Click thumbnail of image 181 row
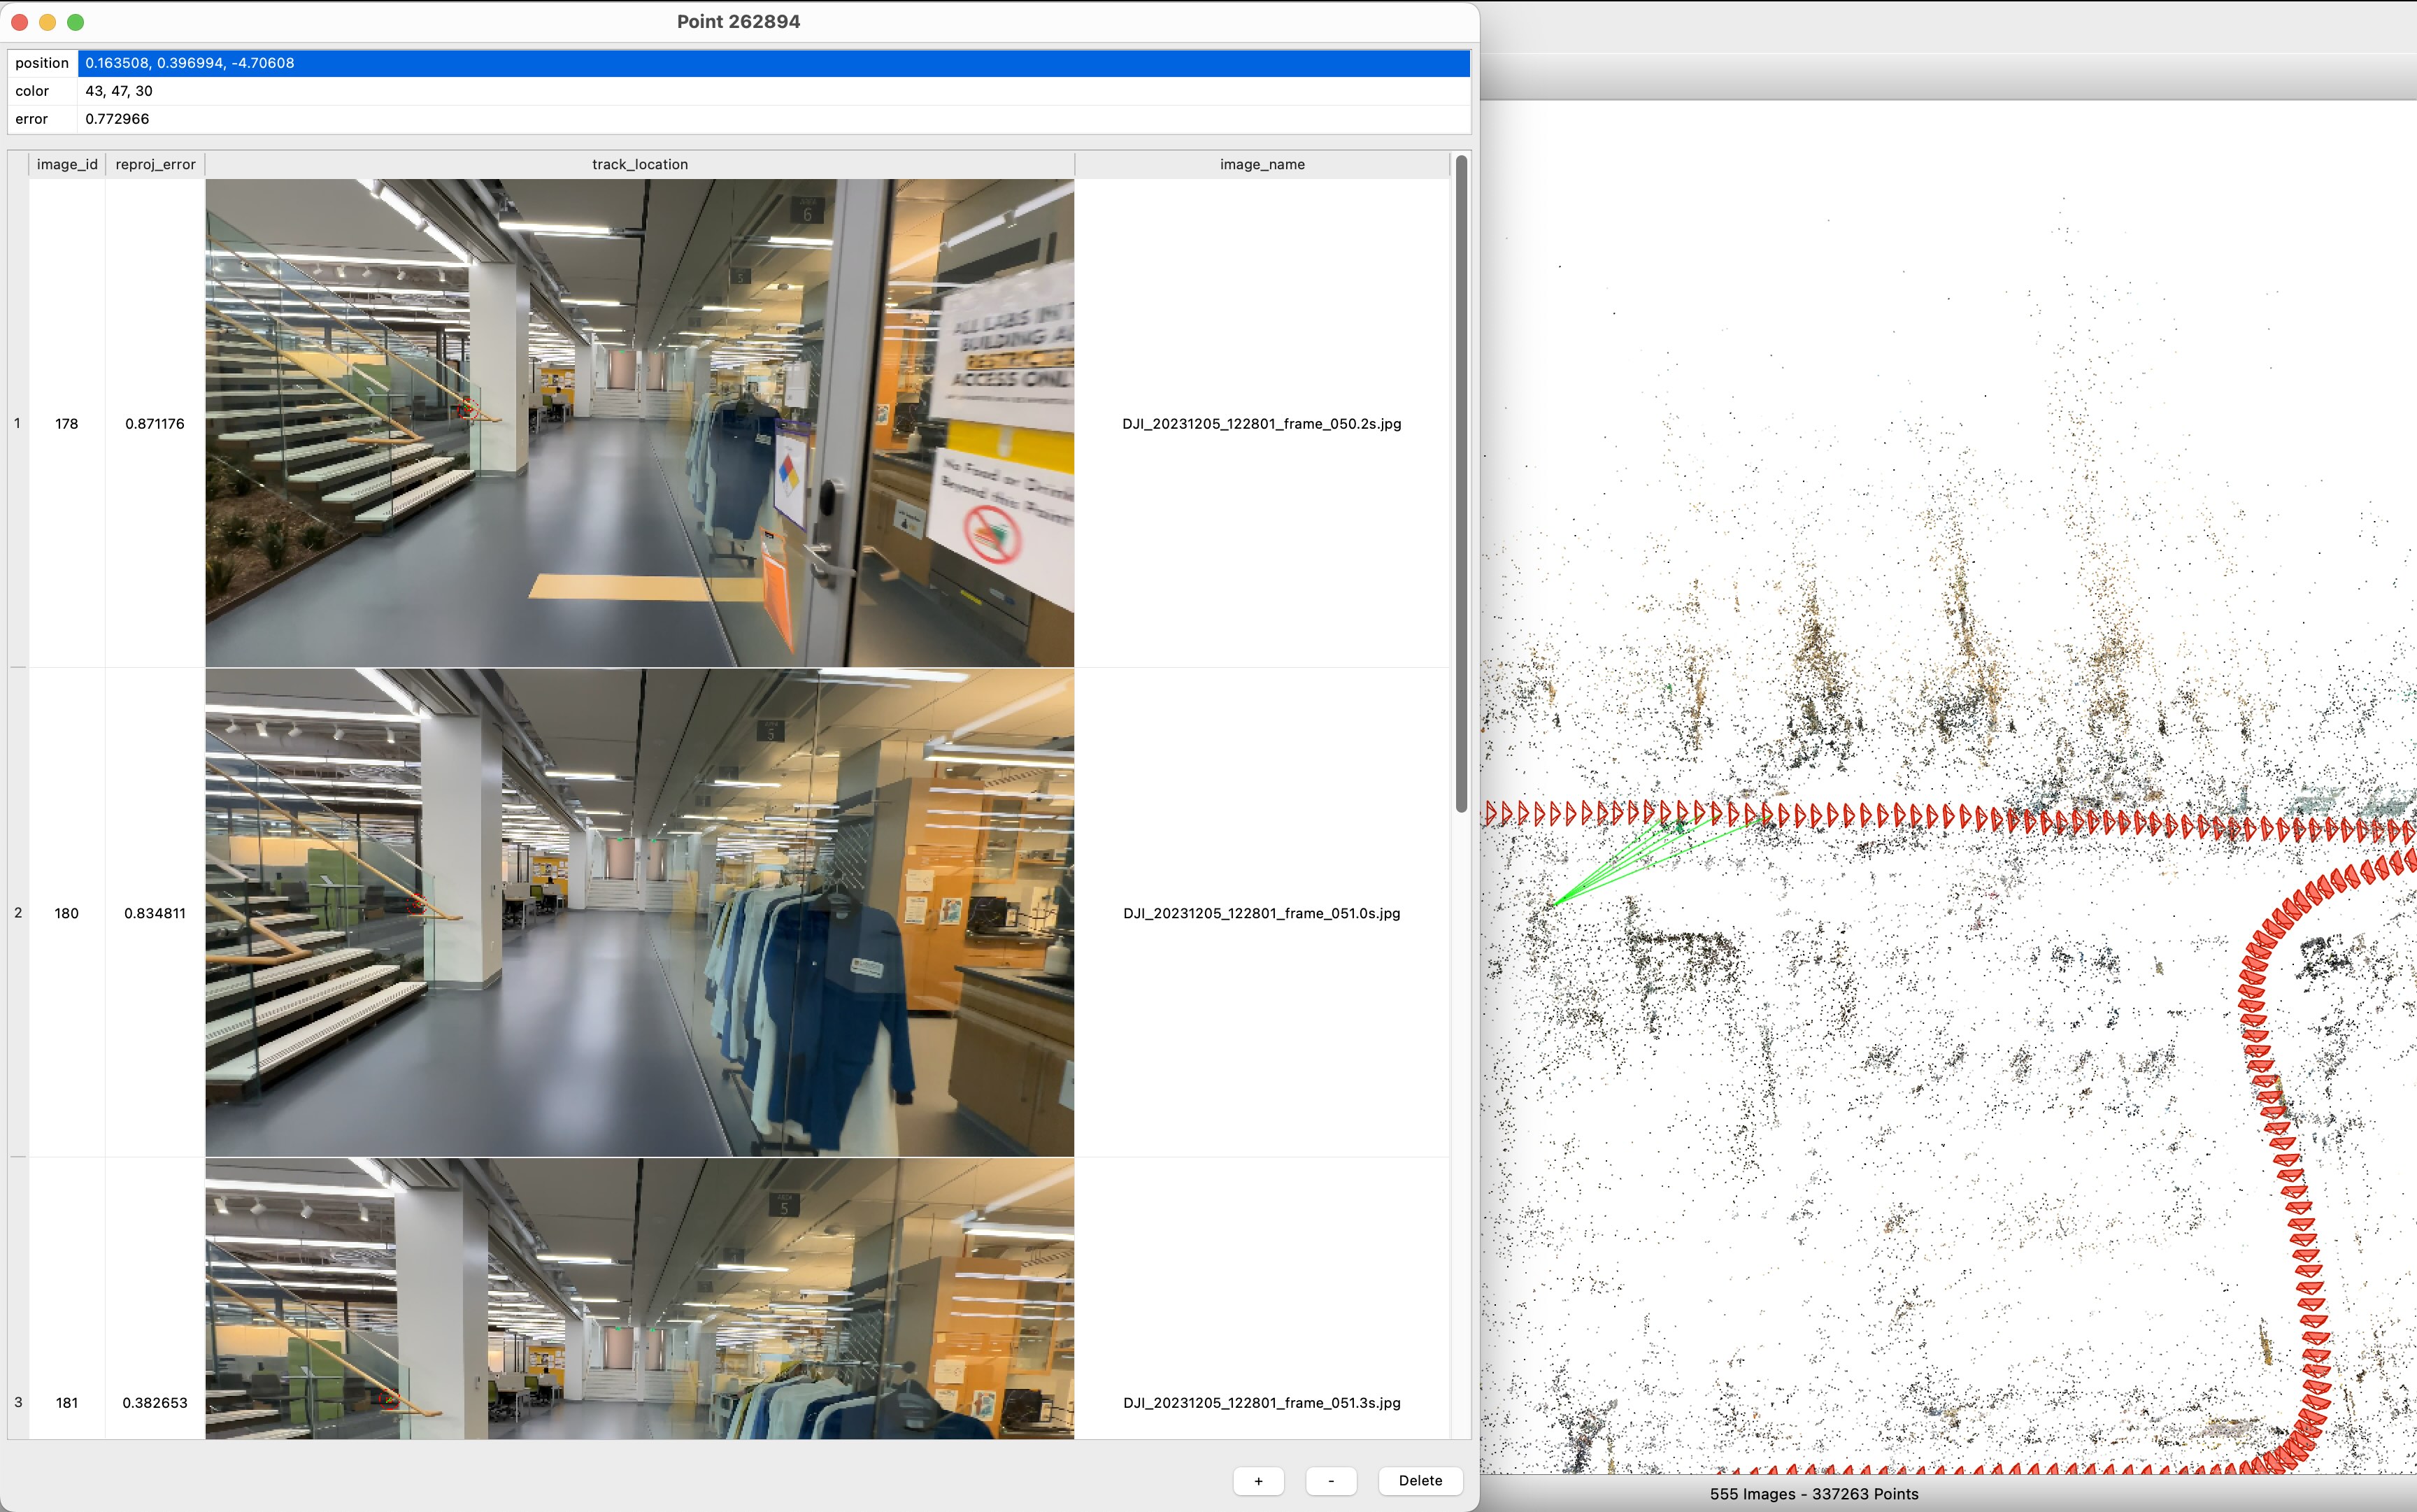 [x=639, y=1300]
